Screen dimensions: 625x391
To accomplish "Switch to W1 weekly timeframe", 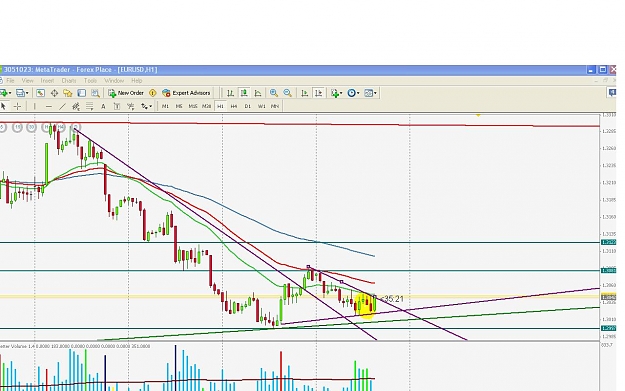I will coord(261,106).
